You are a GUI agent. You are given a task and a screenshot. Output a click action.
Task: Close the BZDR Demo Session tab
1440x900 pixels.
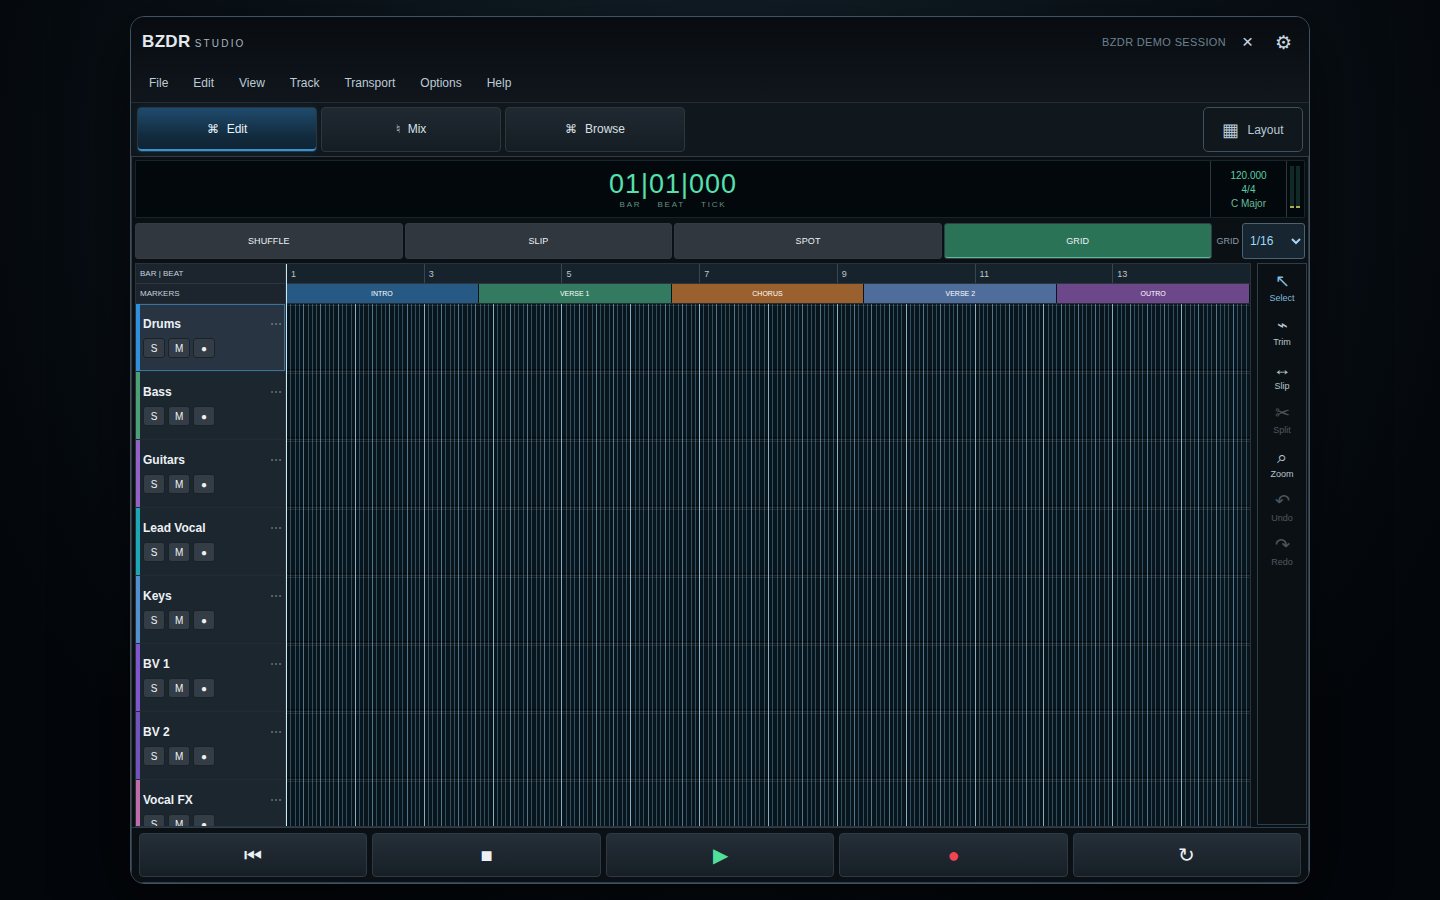[1247, 42]
